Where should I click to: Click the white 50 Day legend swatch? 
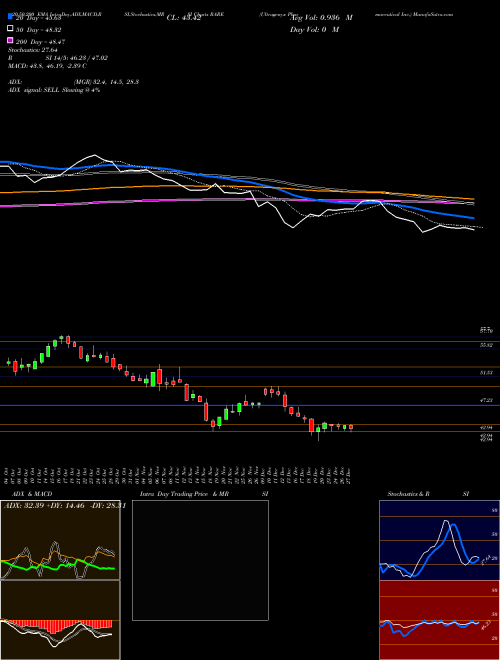10,29
